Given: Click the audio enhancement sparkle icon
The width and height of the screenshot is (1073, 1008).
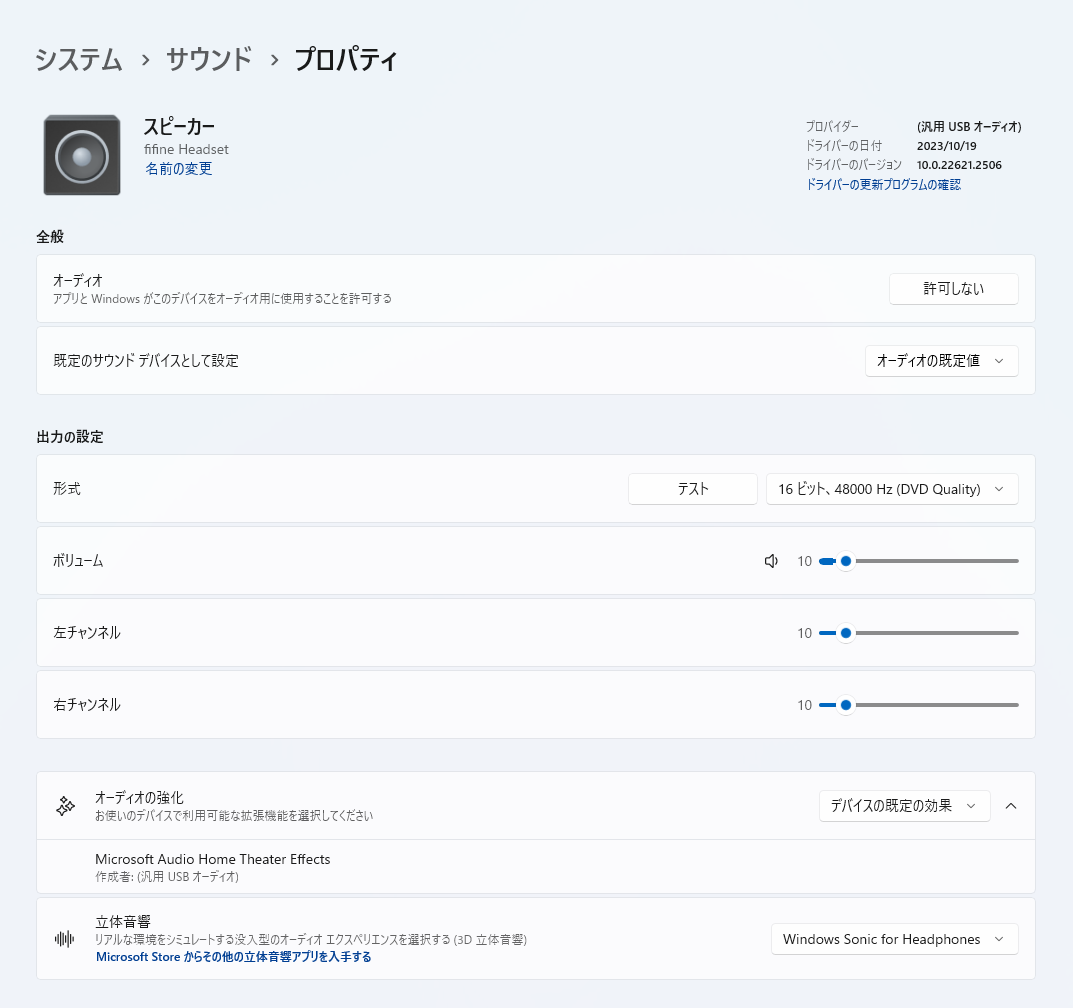Looking at the screenshot, I should (66, 806).
